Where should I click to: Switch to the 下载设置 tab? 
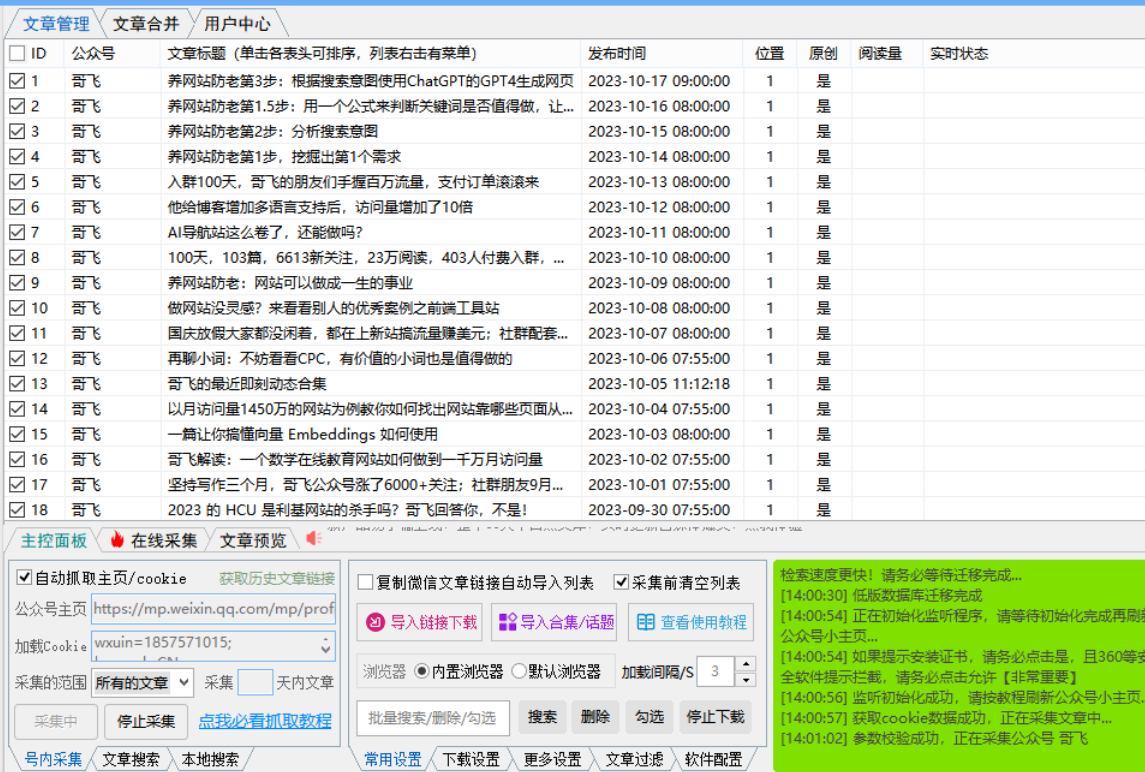pos(470,760)
